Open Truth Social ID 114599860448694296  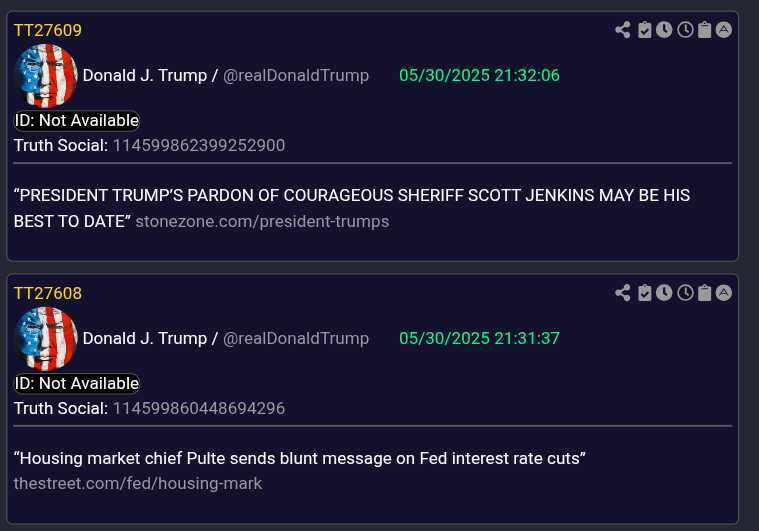click(x=199, y=408)
